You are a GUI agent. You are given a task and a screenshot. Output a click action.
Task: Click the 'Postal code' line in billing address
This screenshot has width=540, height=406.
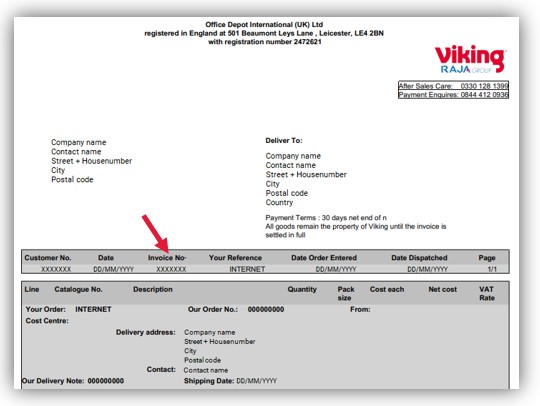click(x=72, y=179)
